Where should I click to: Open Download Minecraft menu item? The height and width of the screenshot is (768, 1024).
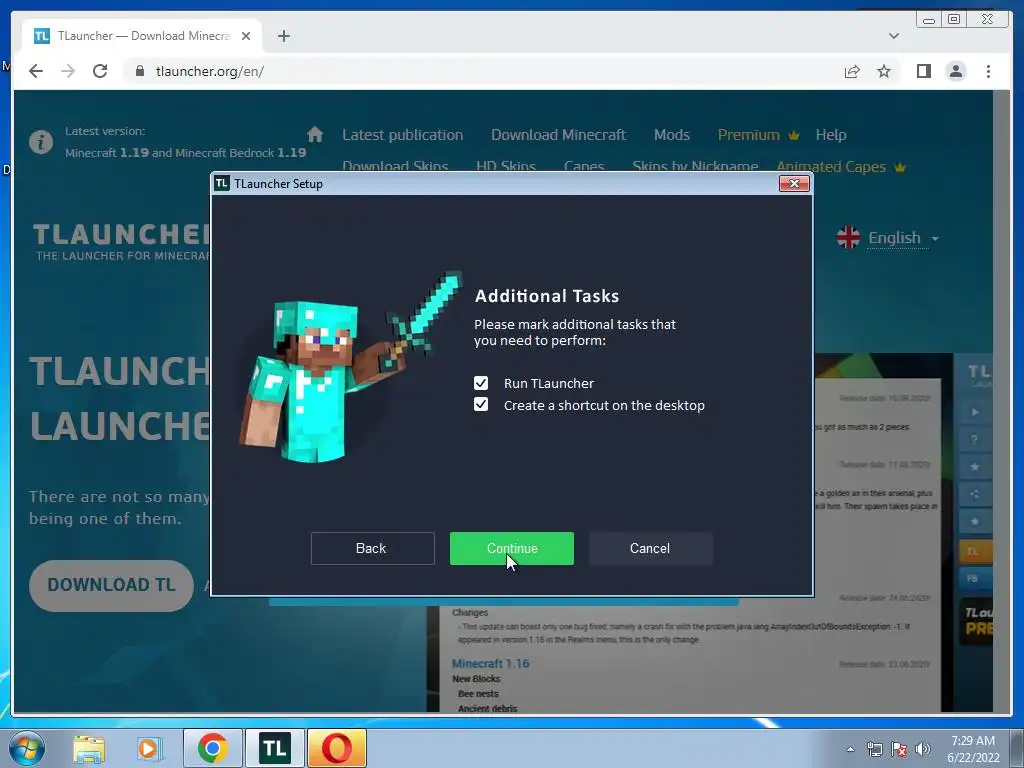558,135
